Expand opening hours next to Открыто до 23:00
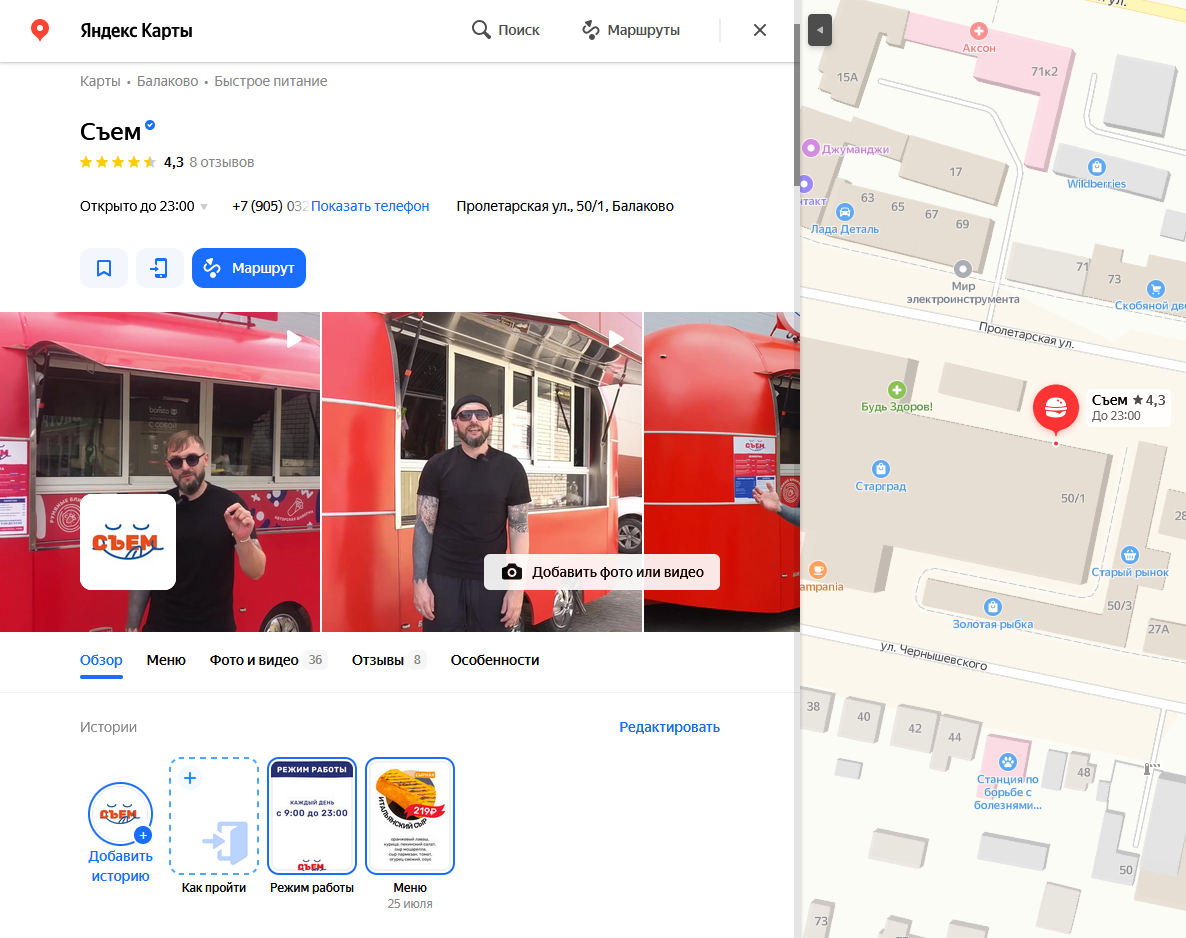 point(204,207)
